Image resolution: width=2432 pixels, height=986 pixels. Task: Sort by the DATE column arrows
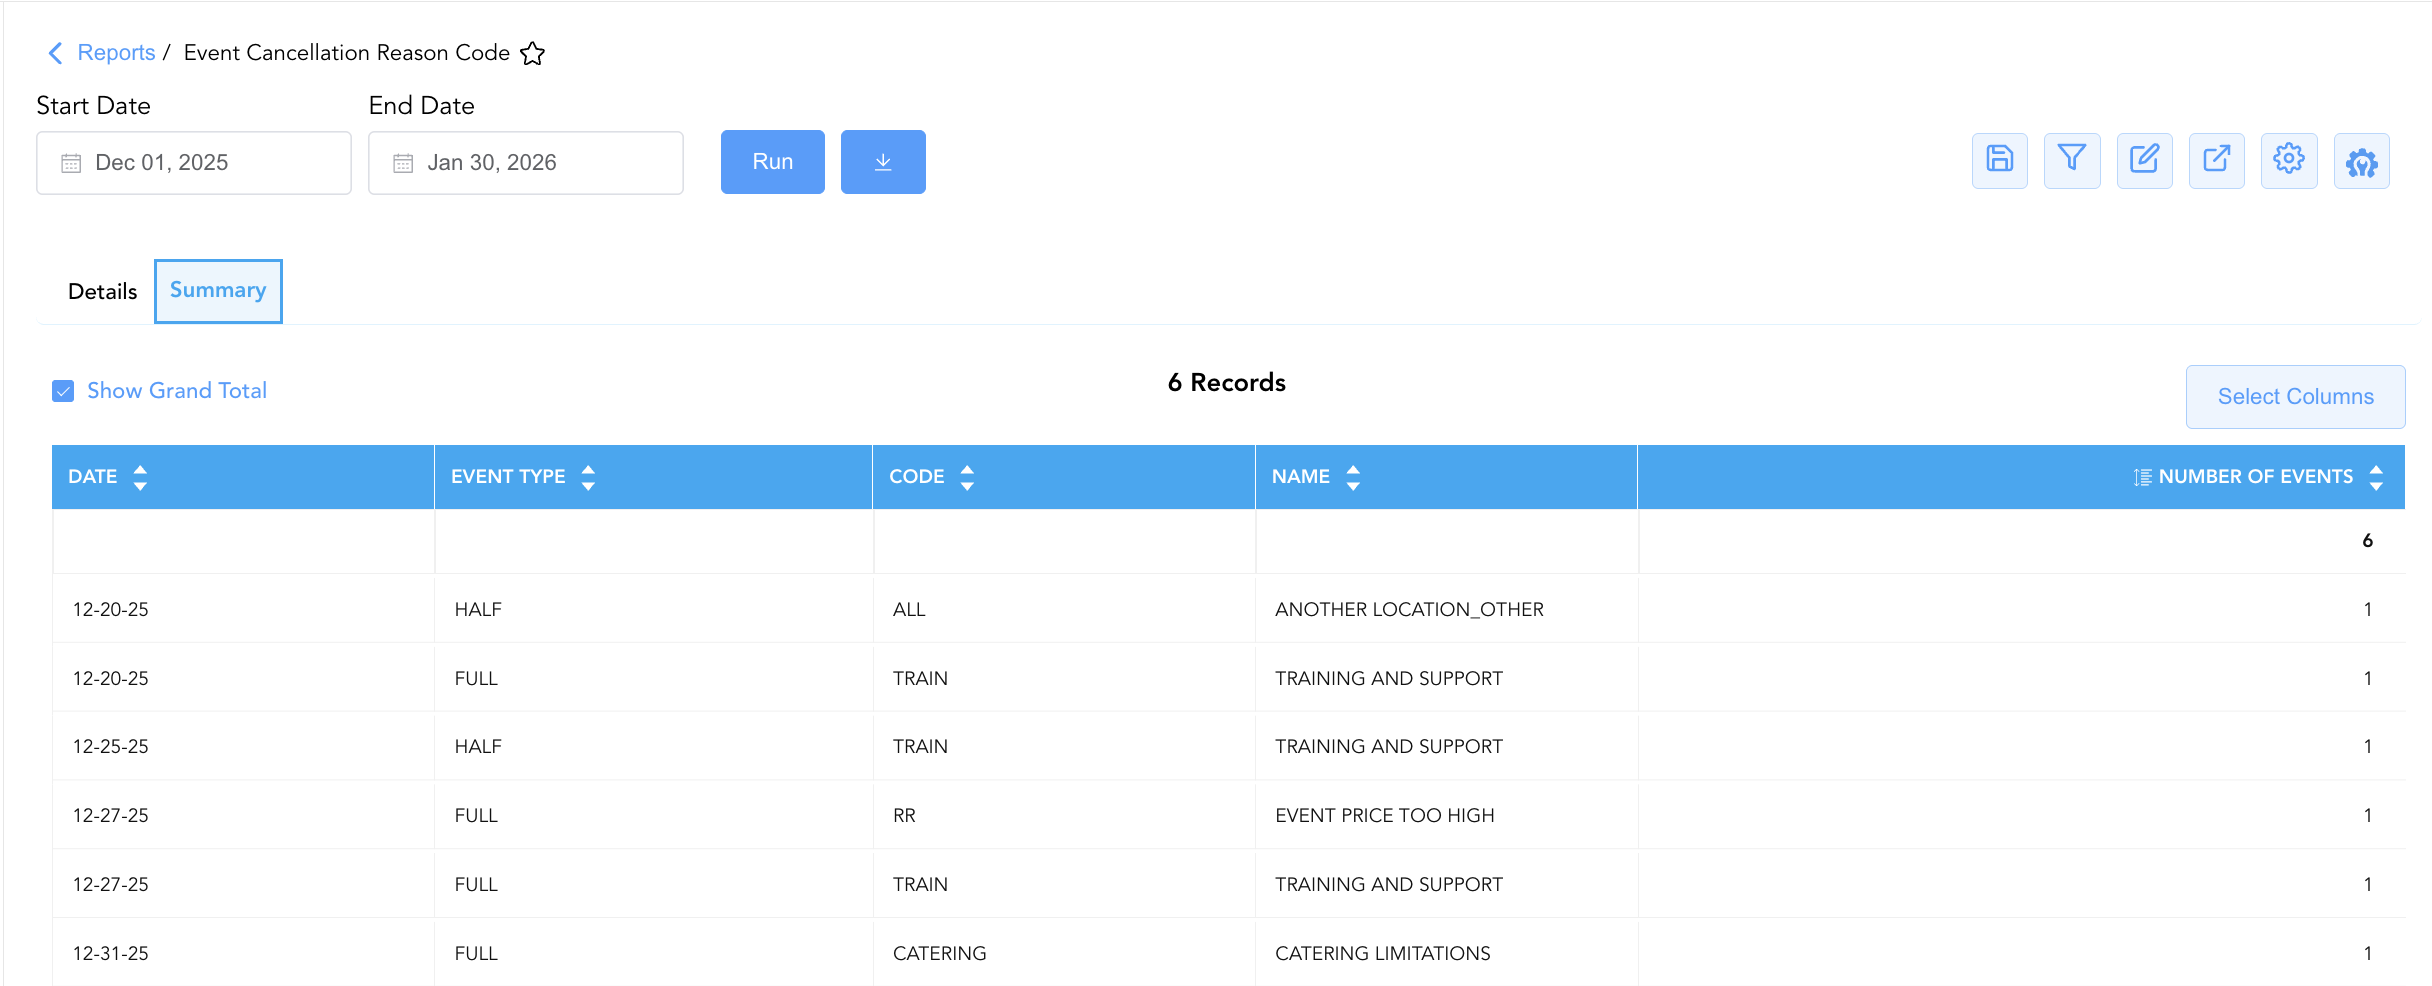(140, 477)
